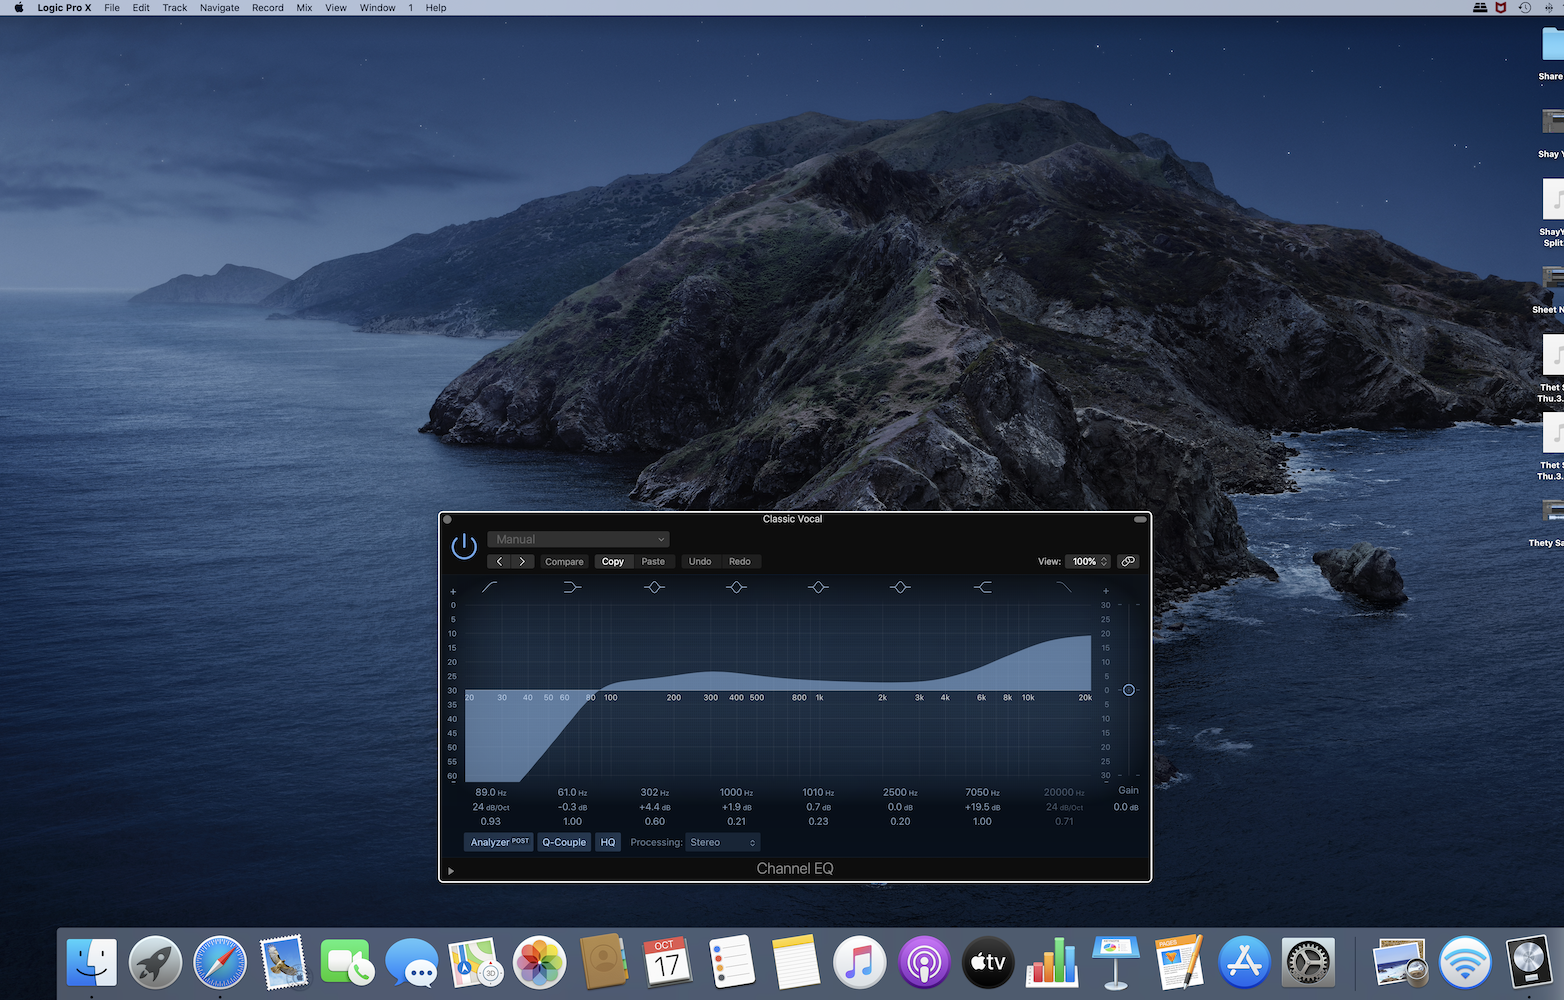The image size is (1564, 1000).
Task: Open the Processing Stereo dropdown
Action: [723, 843]
